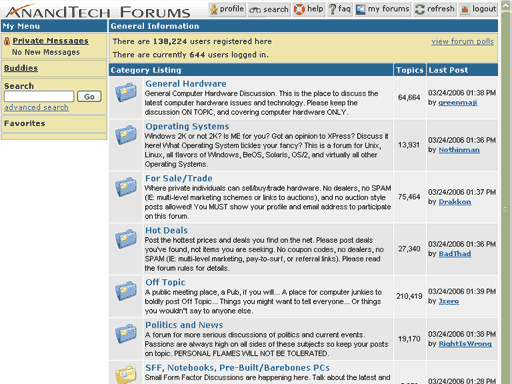
Task: Click the yellow SFF, Notebooks folder icon
Action: (x=126, y=375)
